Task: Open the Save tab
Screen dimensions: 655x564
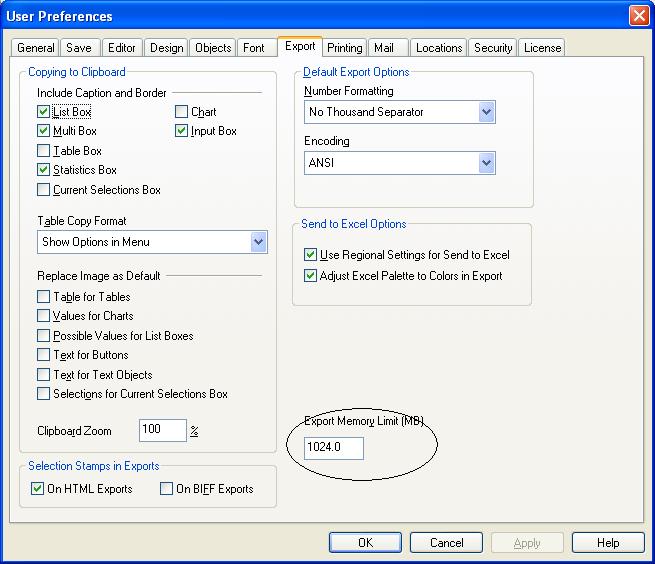Action: pyautogui.click(x=79, y=48)
